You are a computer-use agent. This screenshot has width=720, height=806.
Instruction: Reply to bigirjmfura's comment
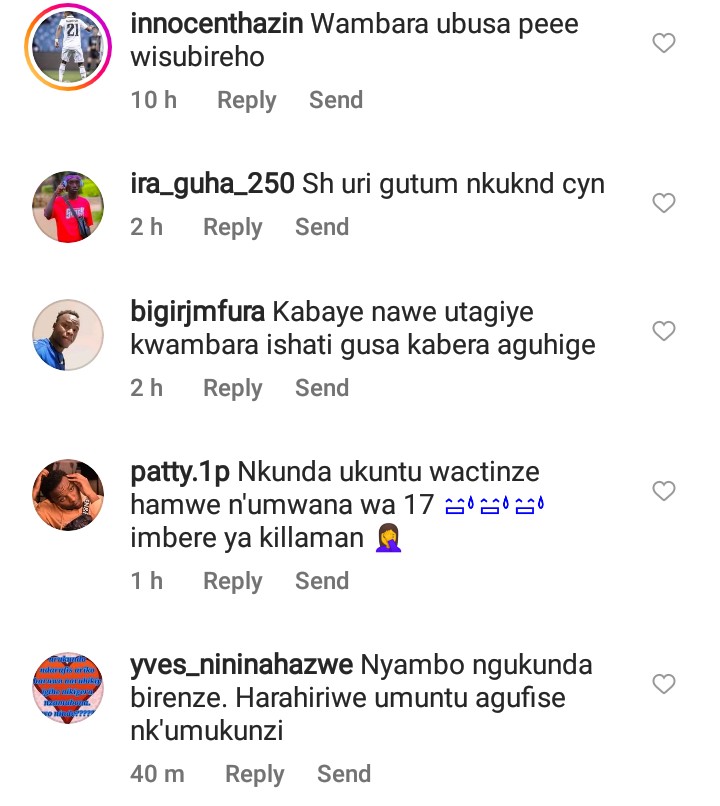(x=233, y=388)
